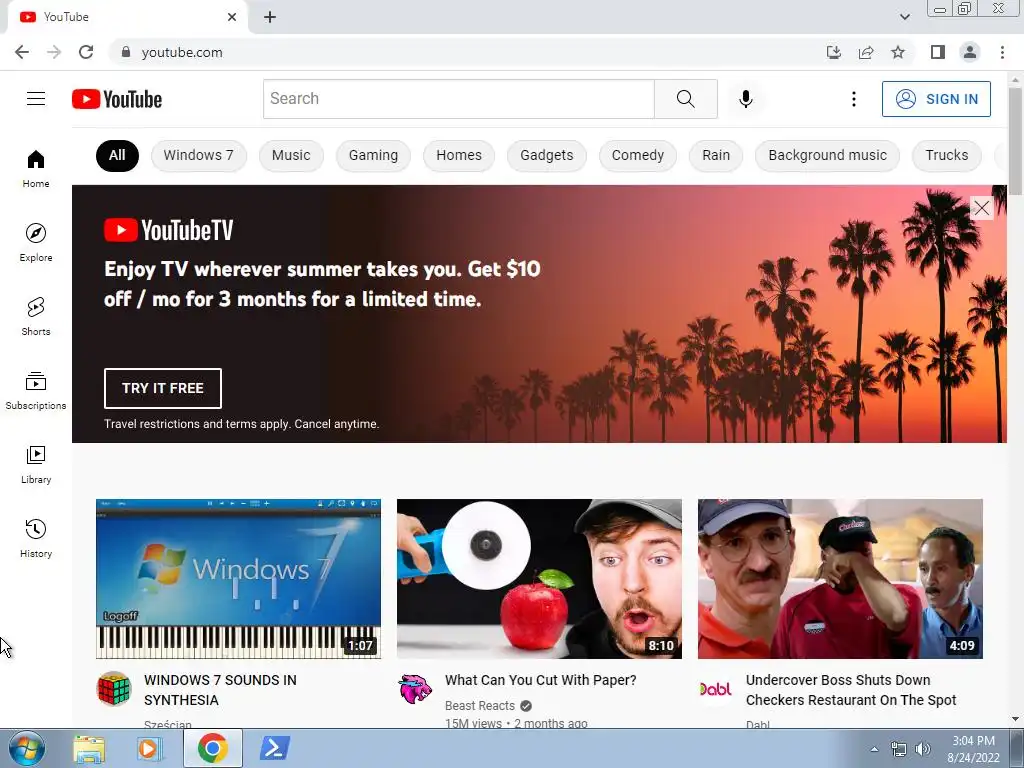Reload the page
Image resolution: width=1024 pixels, height=768 pixels.
[x=86, y=52]
